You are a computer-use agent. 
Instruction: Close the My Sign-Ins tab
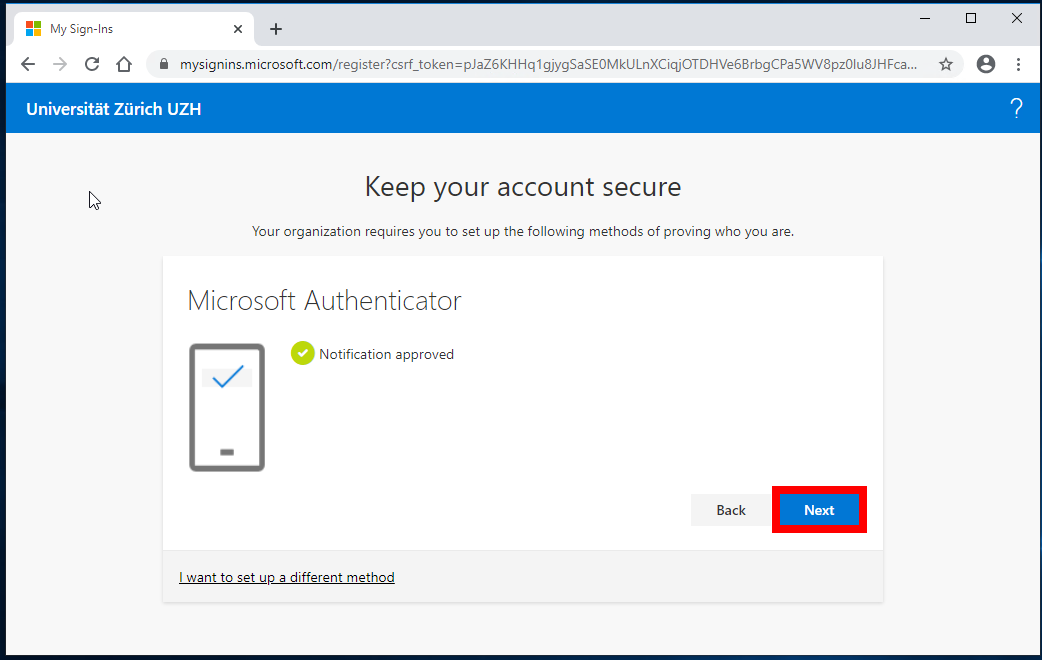point(238,29)
